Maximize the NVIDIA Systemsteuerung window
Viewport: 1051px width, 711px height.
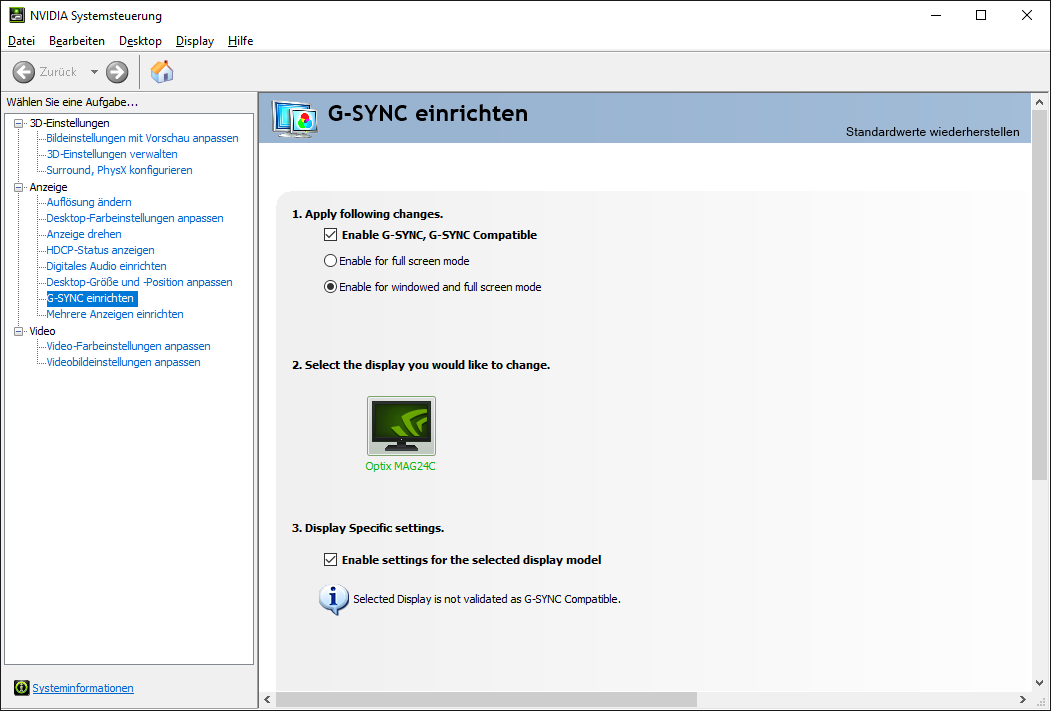(981, 15)
